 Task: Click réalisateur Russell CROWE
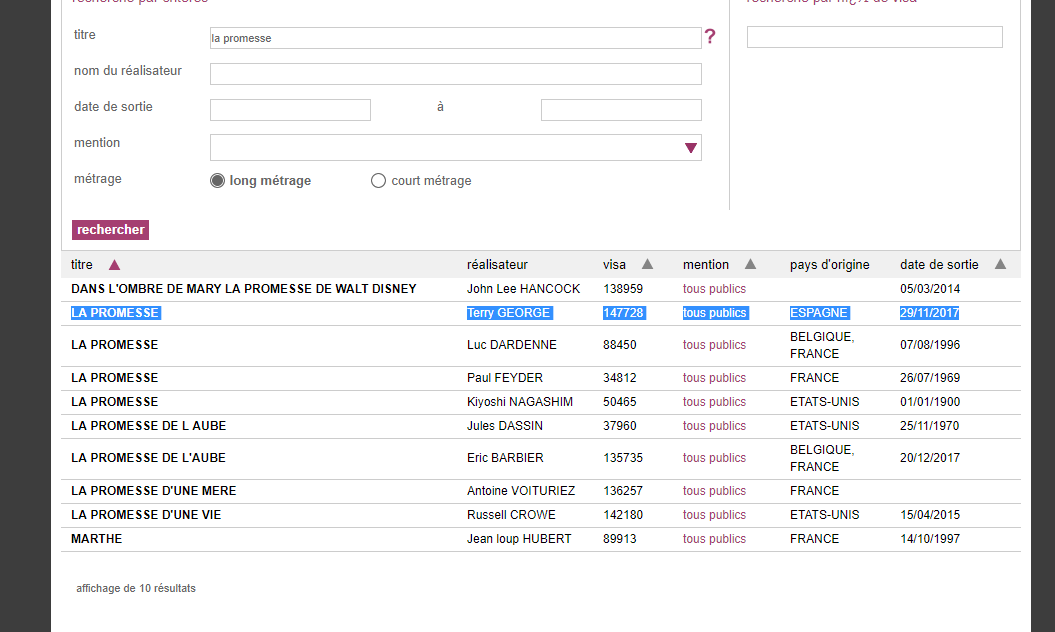tap(511, 515)
